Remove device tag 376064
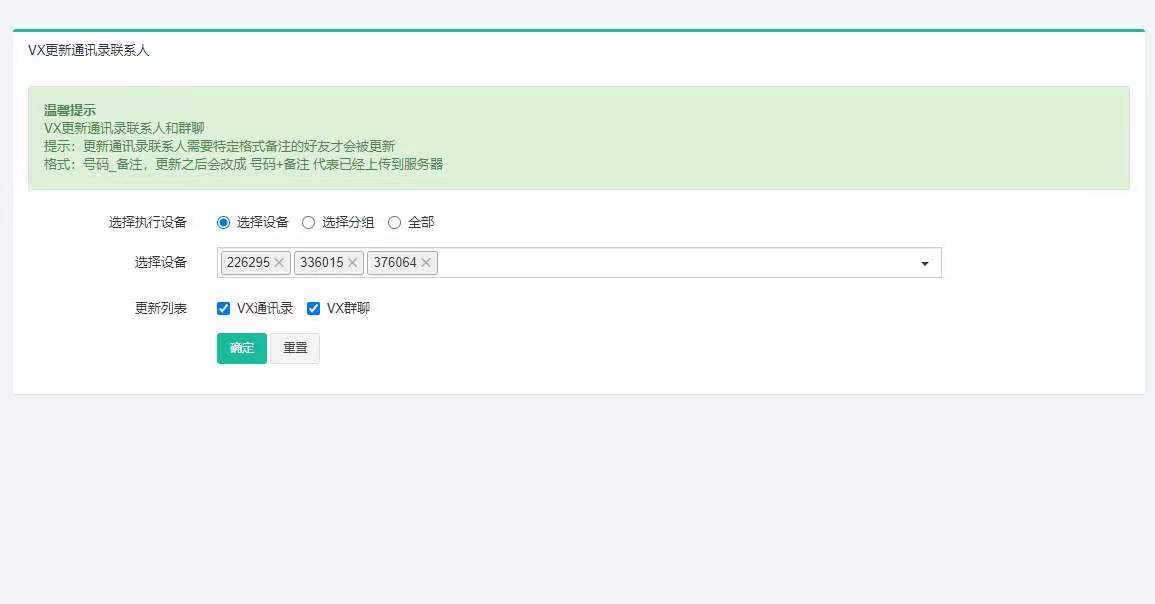1155x604 pixels. point(426,263)
